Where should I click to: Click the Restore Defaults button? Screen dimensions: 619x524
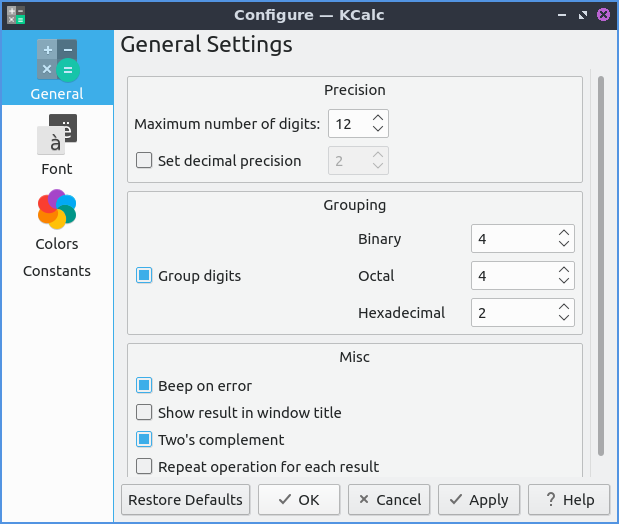click(185, 500)
